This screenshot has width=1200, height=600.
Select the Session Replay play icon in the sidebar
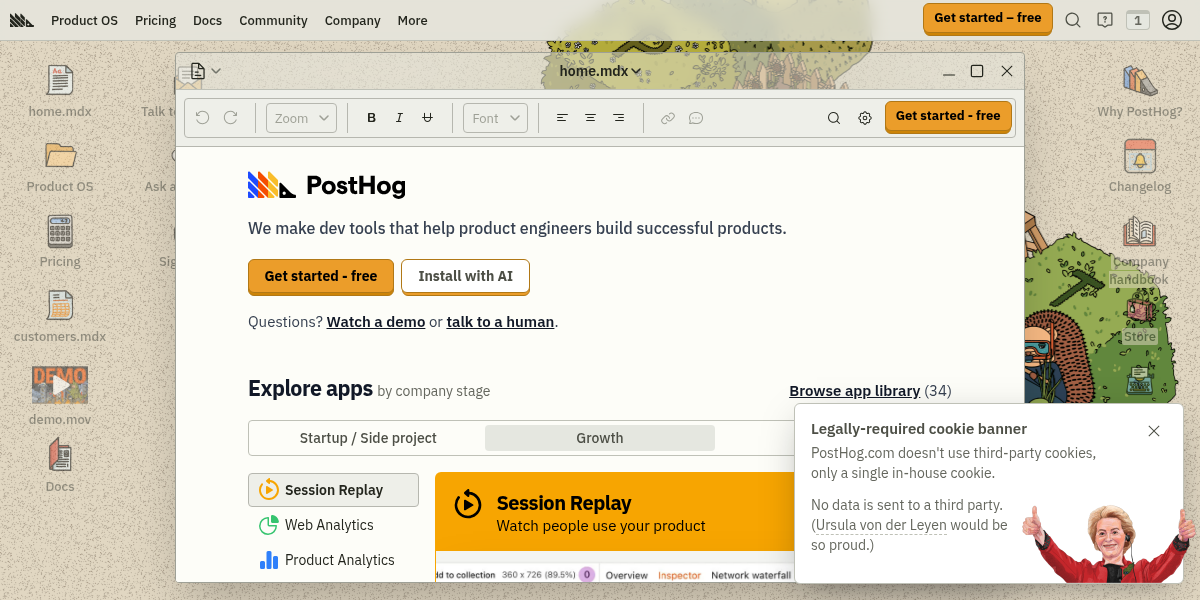click(x=268, y=490)
